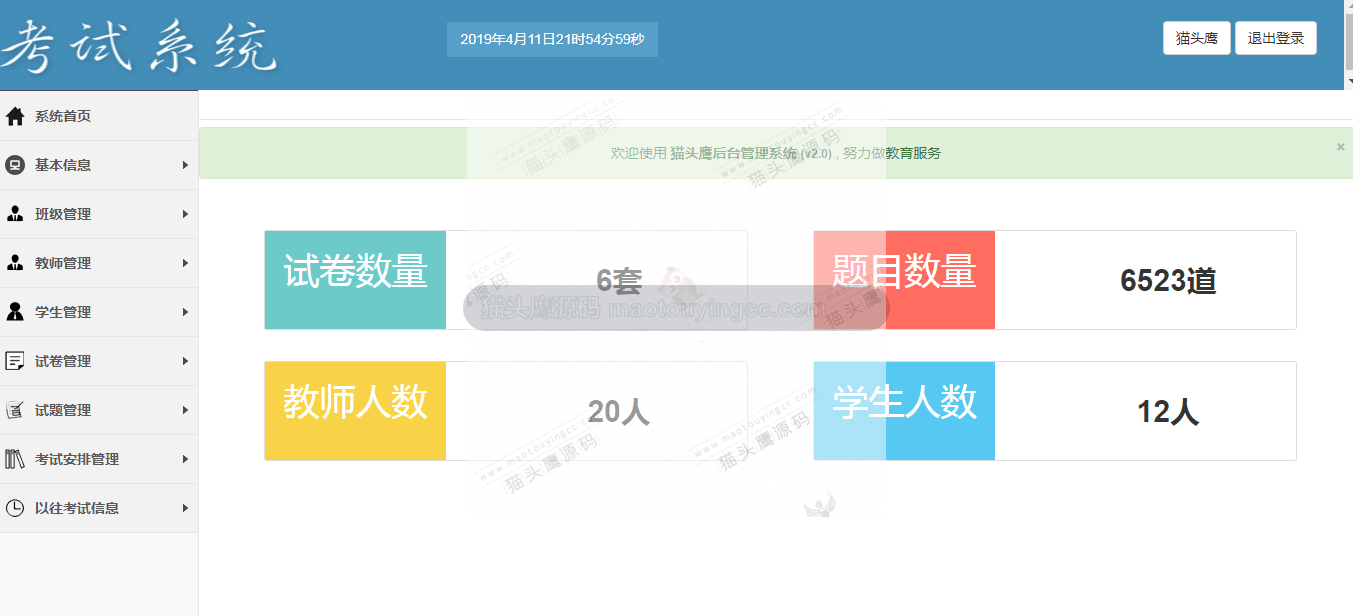Click the notepad icon beside 试题管理
This screenshot has height=616, width=1353.
pyautogui.click(x=15, y=410)
